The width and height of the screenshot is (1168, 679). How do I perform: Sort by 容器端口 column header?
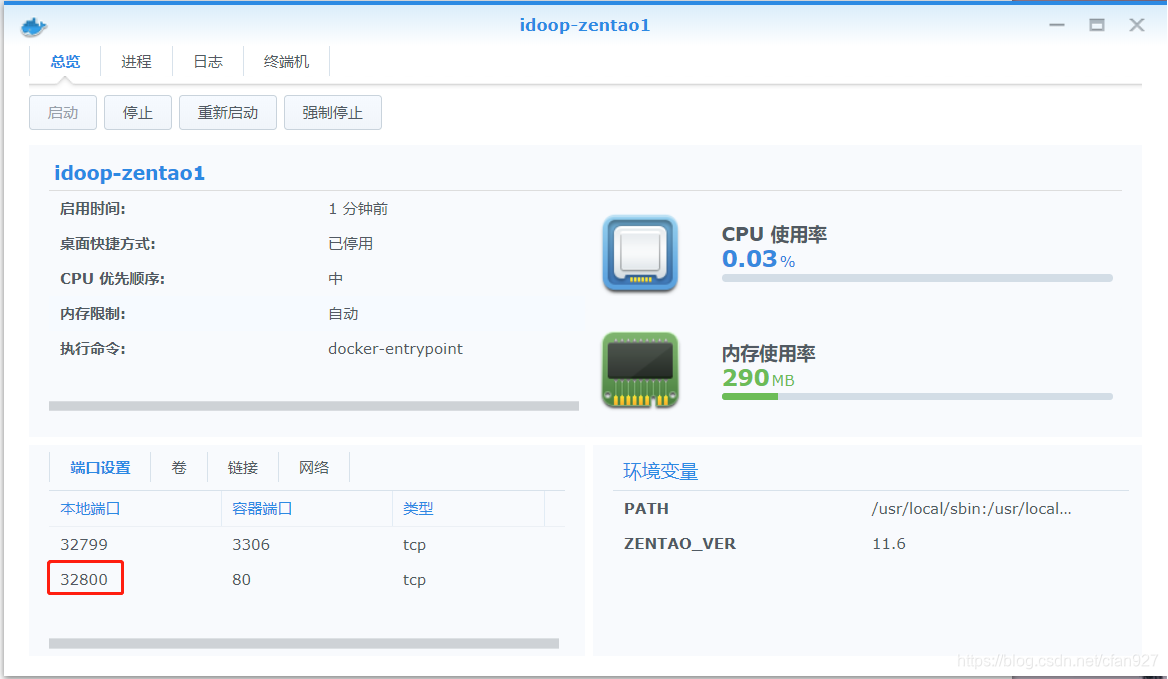click(307, 509)
